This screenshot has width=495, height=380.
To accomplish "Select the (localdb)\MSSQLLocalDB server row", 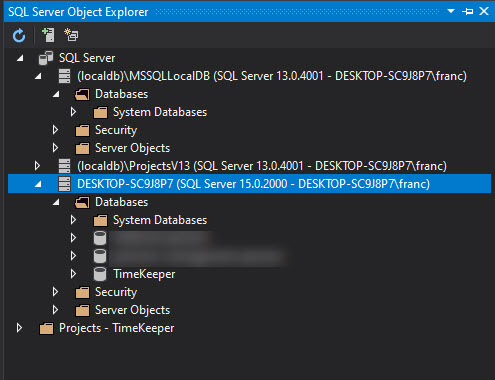I will [x=272, y=76].
